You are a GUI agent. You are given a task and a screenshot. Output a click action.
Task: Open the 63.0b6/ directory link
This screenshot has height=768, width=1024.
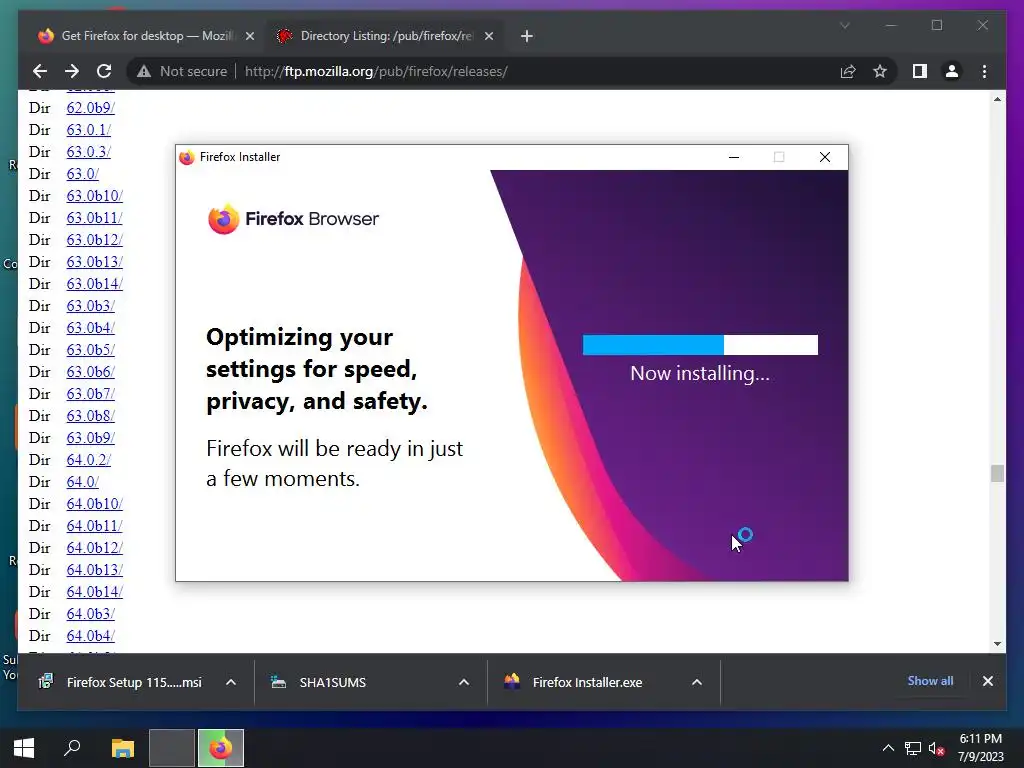point(90,372)
